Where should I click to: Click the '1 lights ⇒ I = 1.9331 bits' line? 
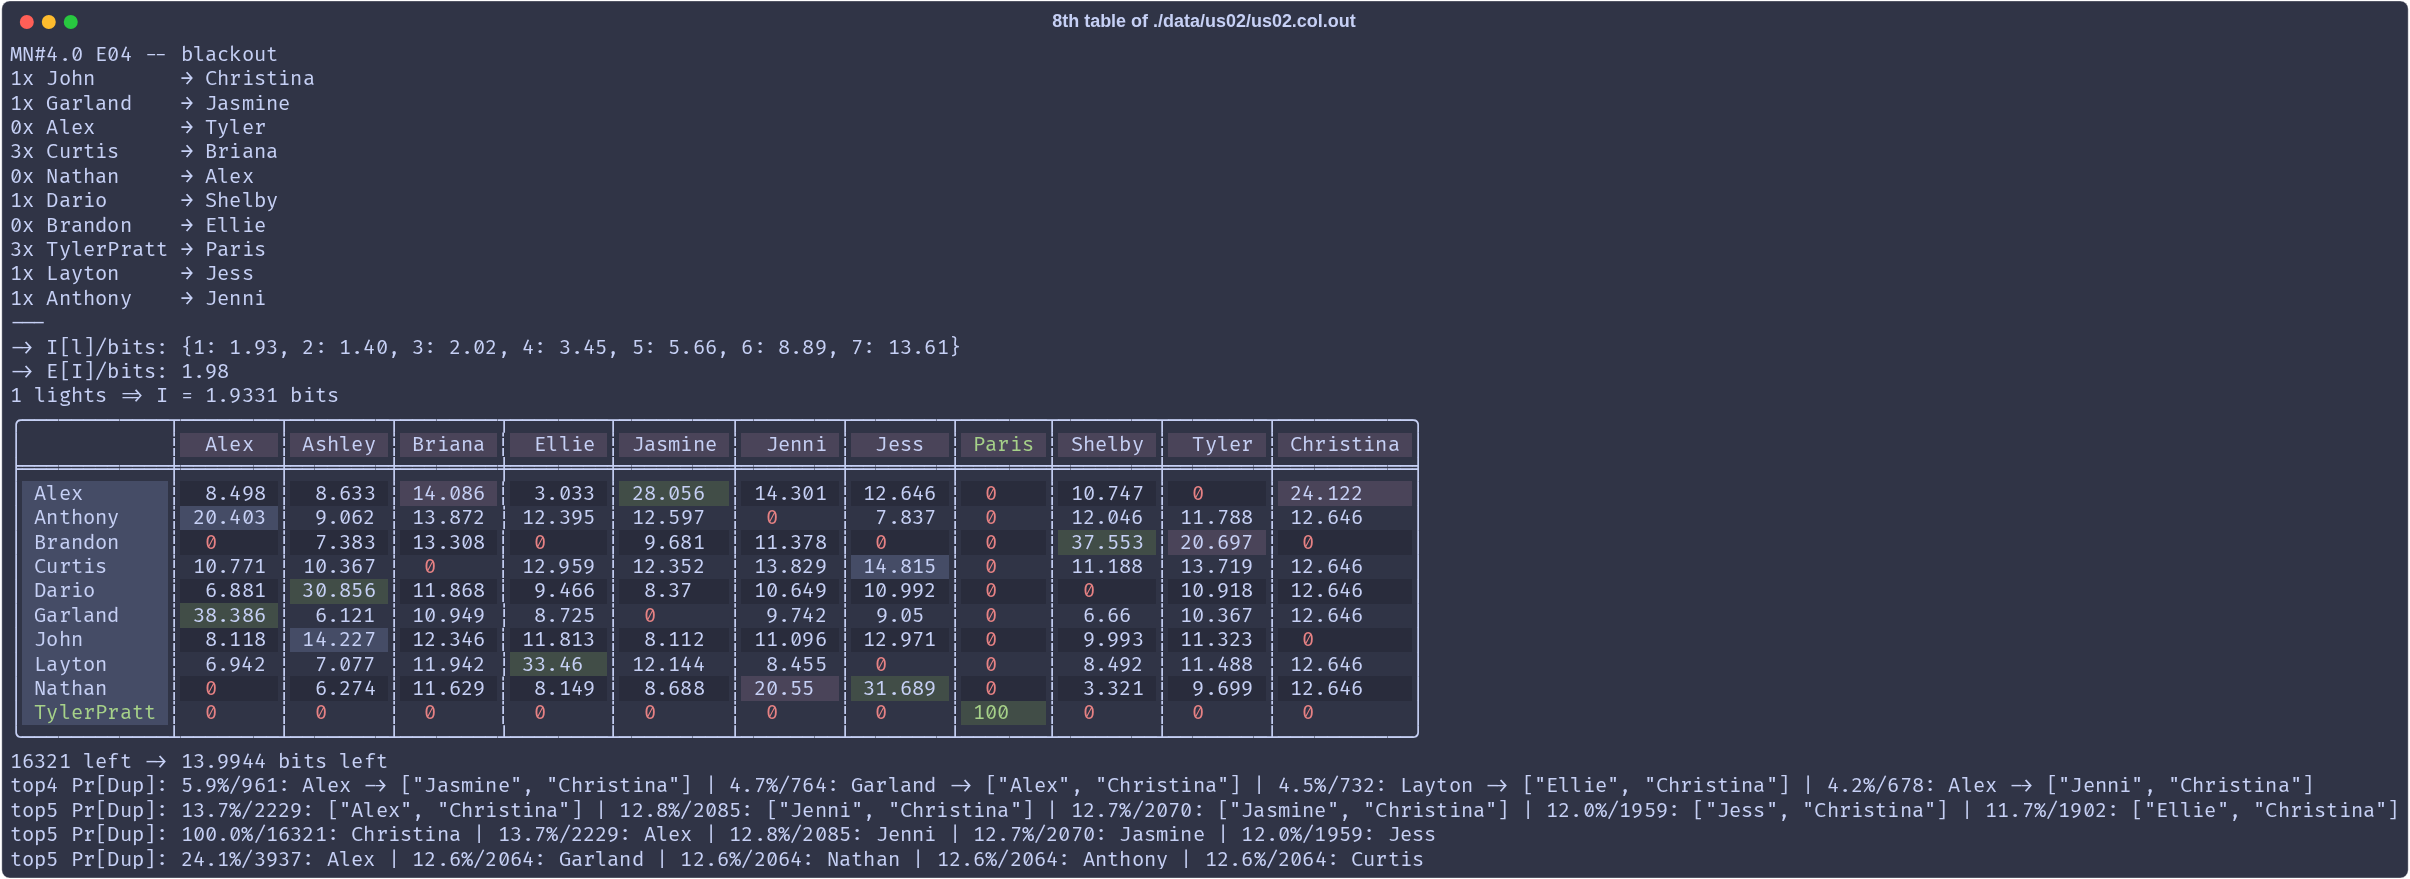click(x=174, y=395)
